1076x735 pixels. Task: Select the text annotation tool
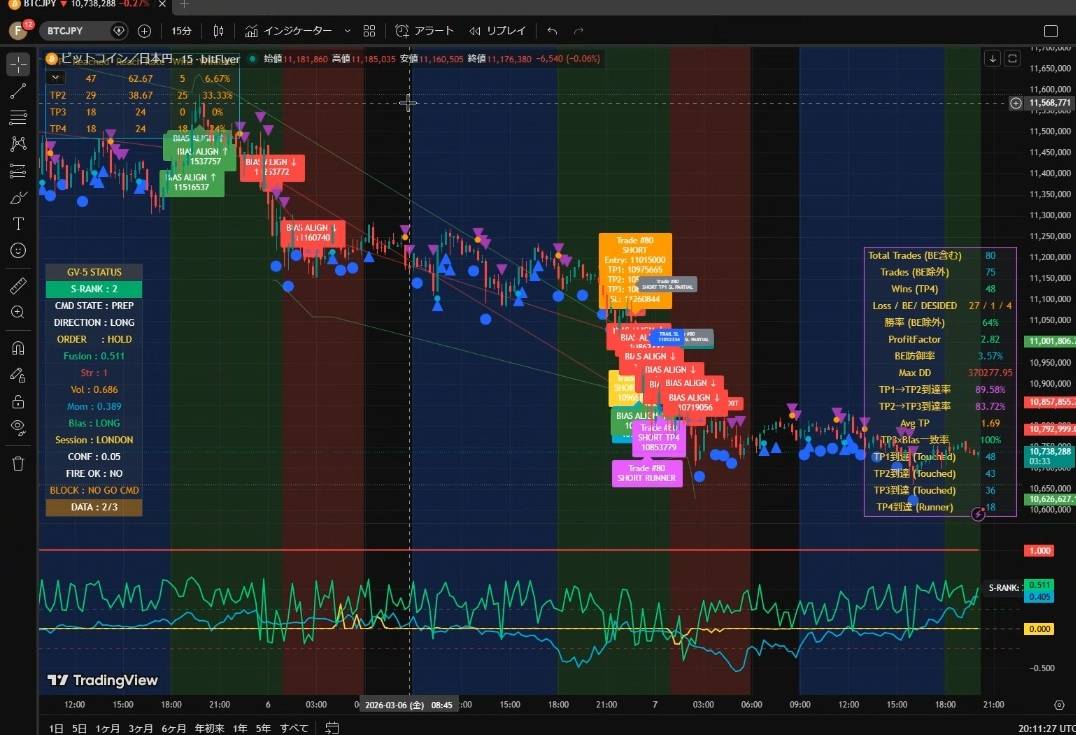click(18, 224)
